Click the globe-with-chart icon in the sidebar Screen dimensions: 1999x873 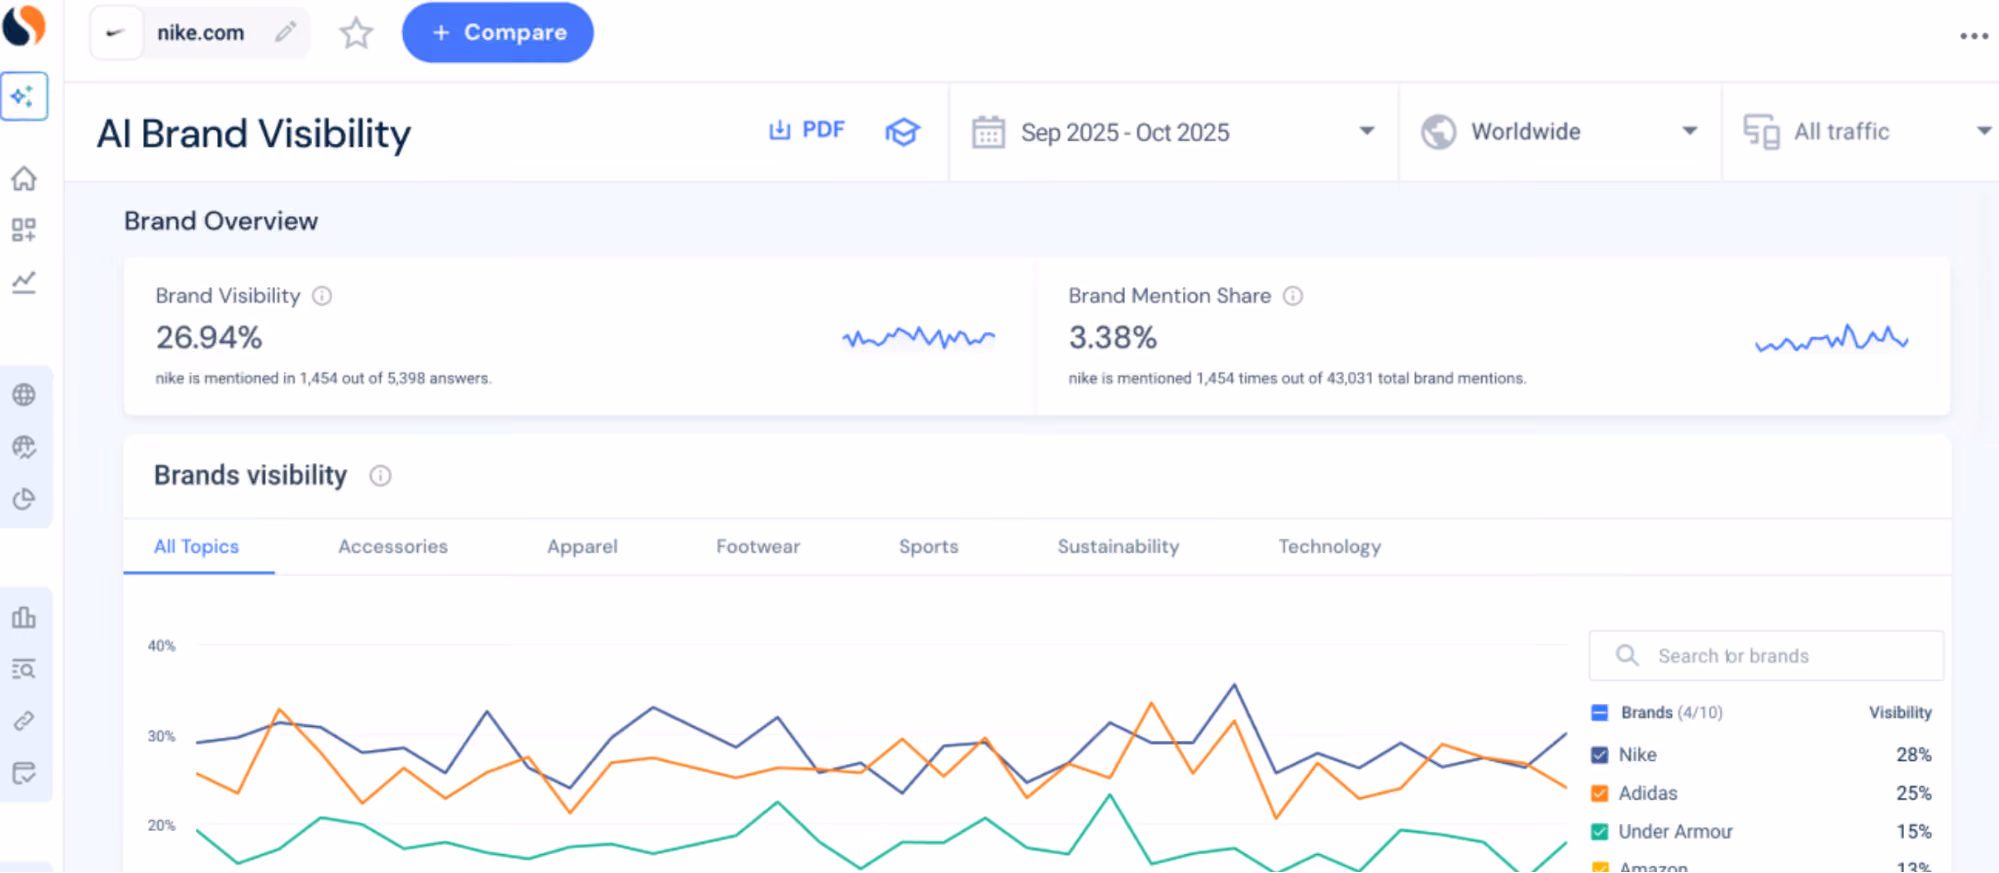point(24,447)
